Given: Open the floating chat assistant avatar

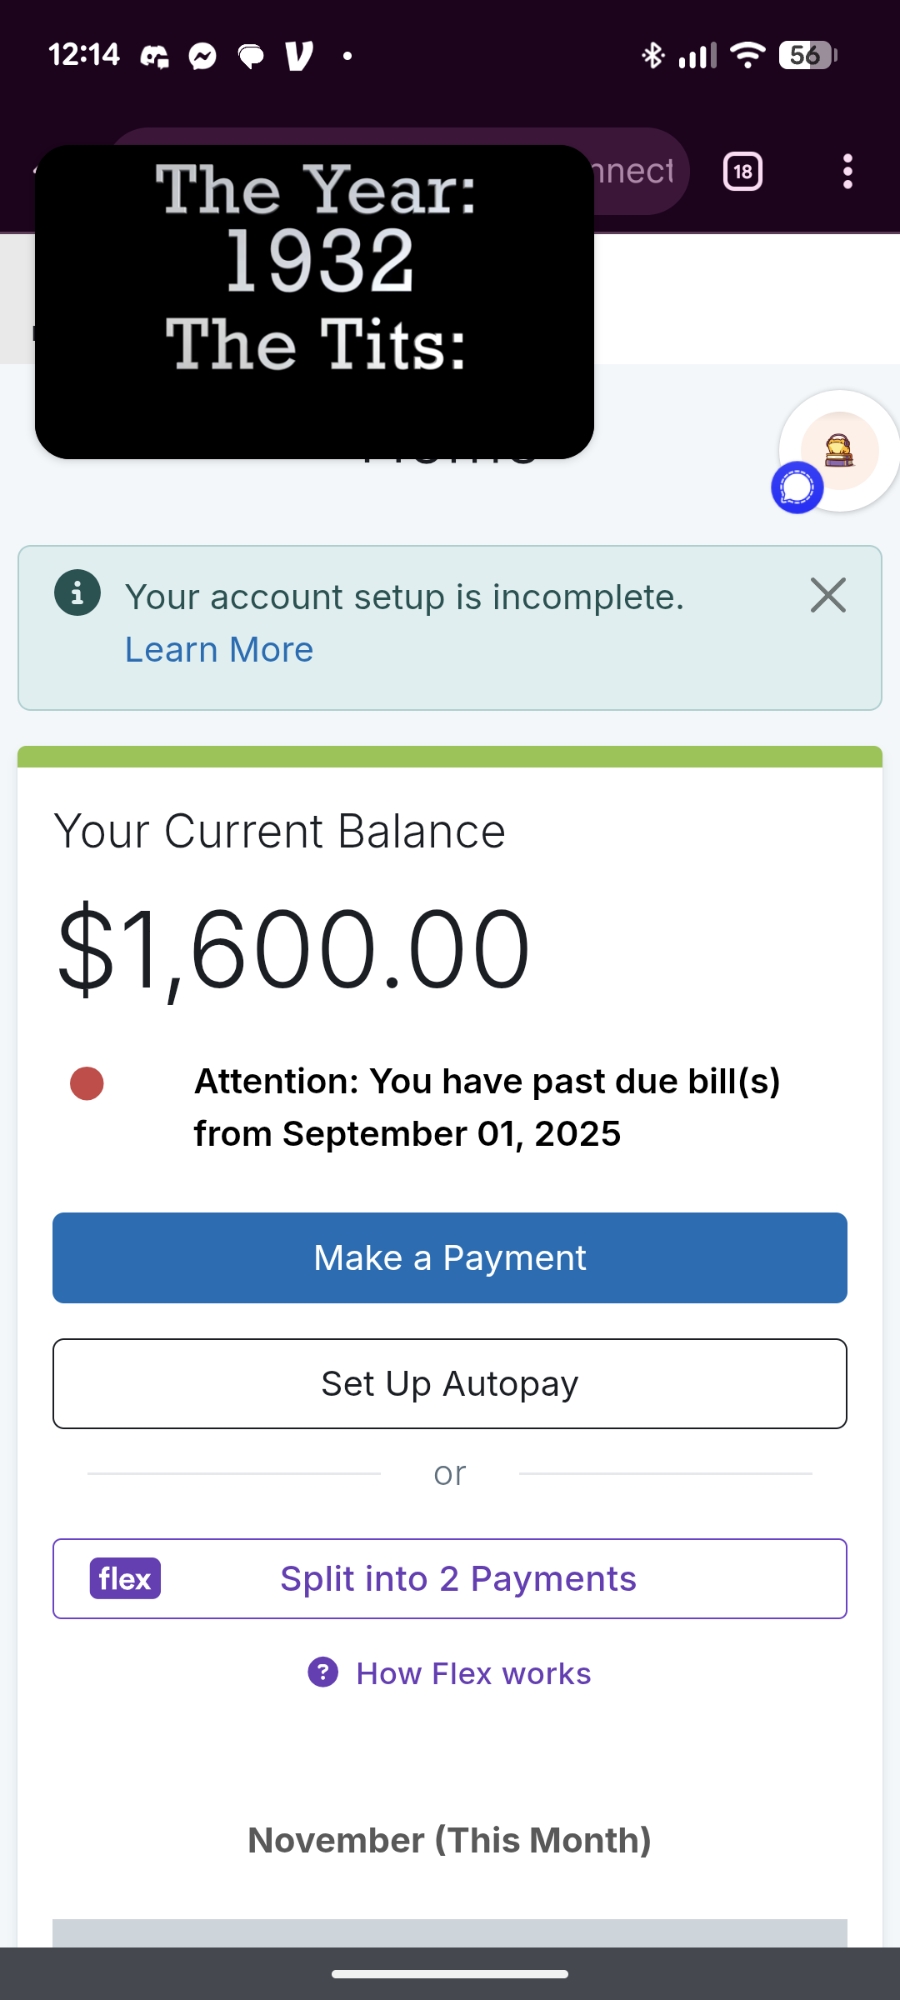Looking at the screenshot, I should pos(840,450).
